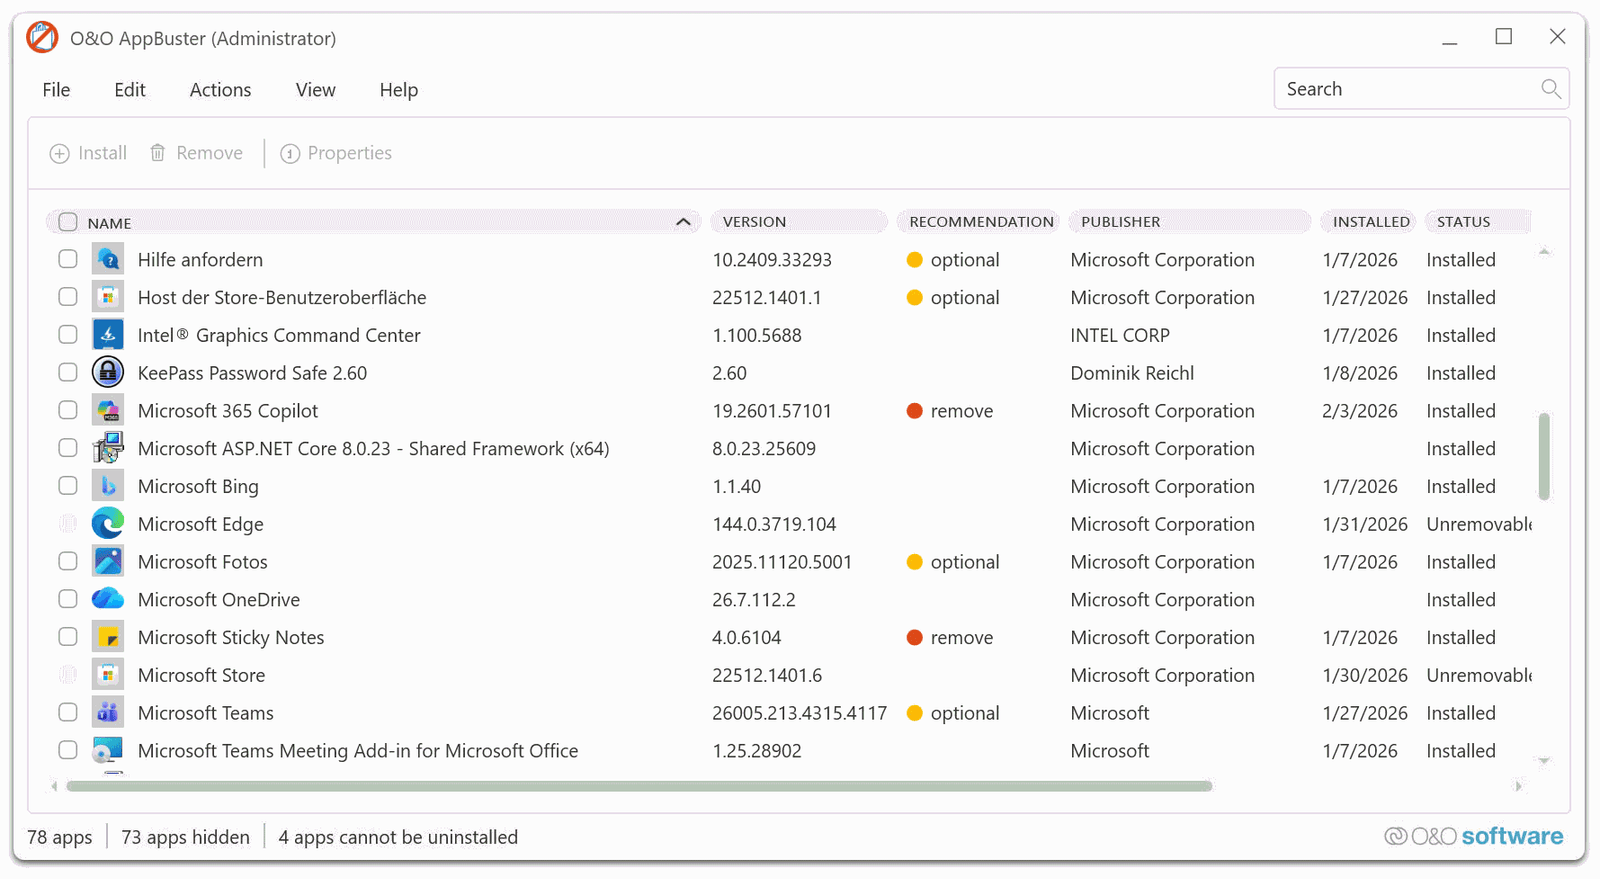This screenshot has width=1600, height=879.
Task: Click the Microsoft OneDrive cloud icon
Action: (108, 600)
